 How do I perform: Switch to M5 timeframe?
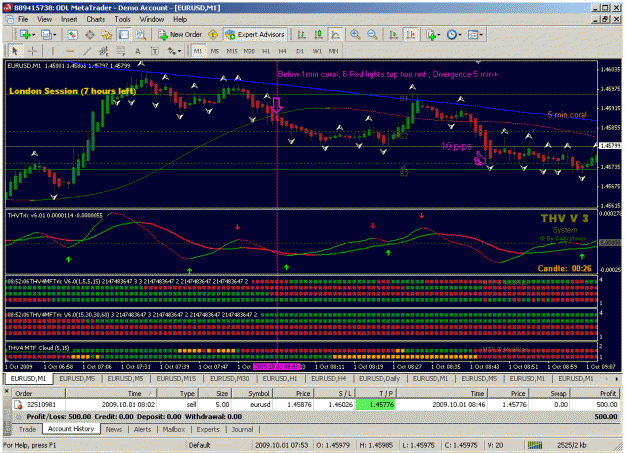point(215,51)
